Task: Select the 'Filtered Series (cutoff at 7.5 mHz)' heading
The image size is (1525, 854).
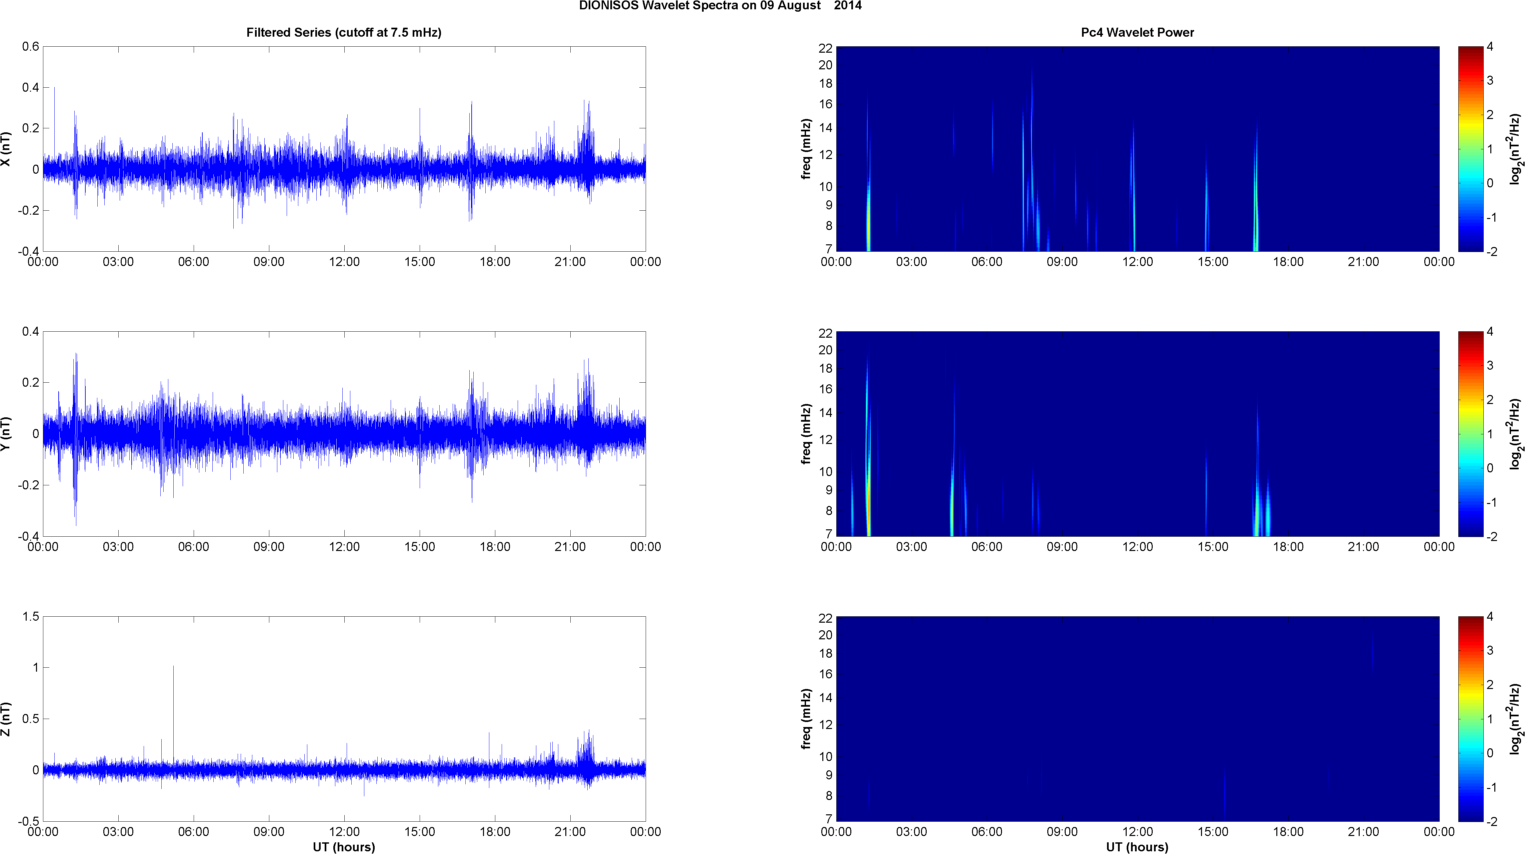Action: (344, 32)
